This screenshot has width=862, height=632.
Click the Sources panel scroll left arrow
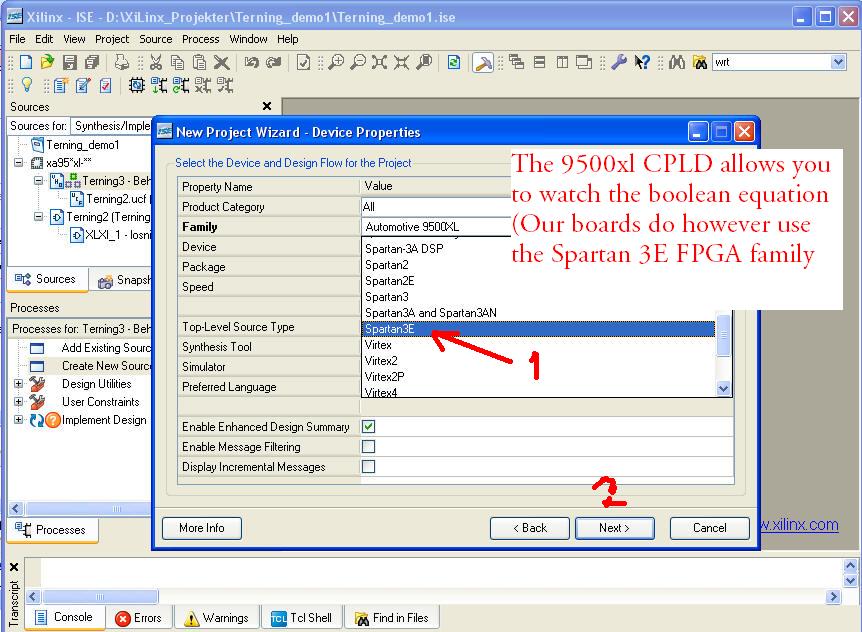pos(16,508)
